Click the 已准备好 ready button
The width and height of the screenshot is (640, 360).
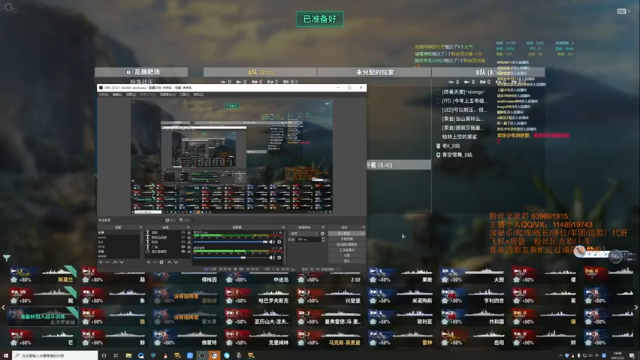(320, 19)
